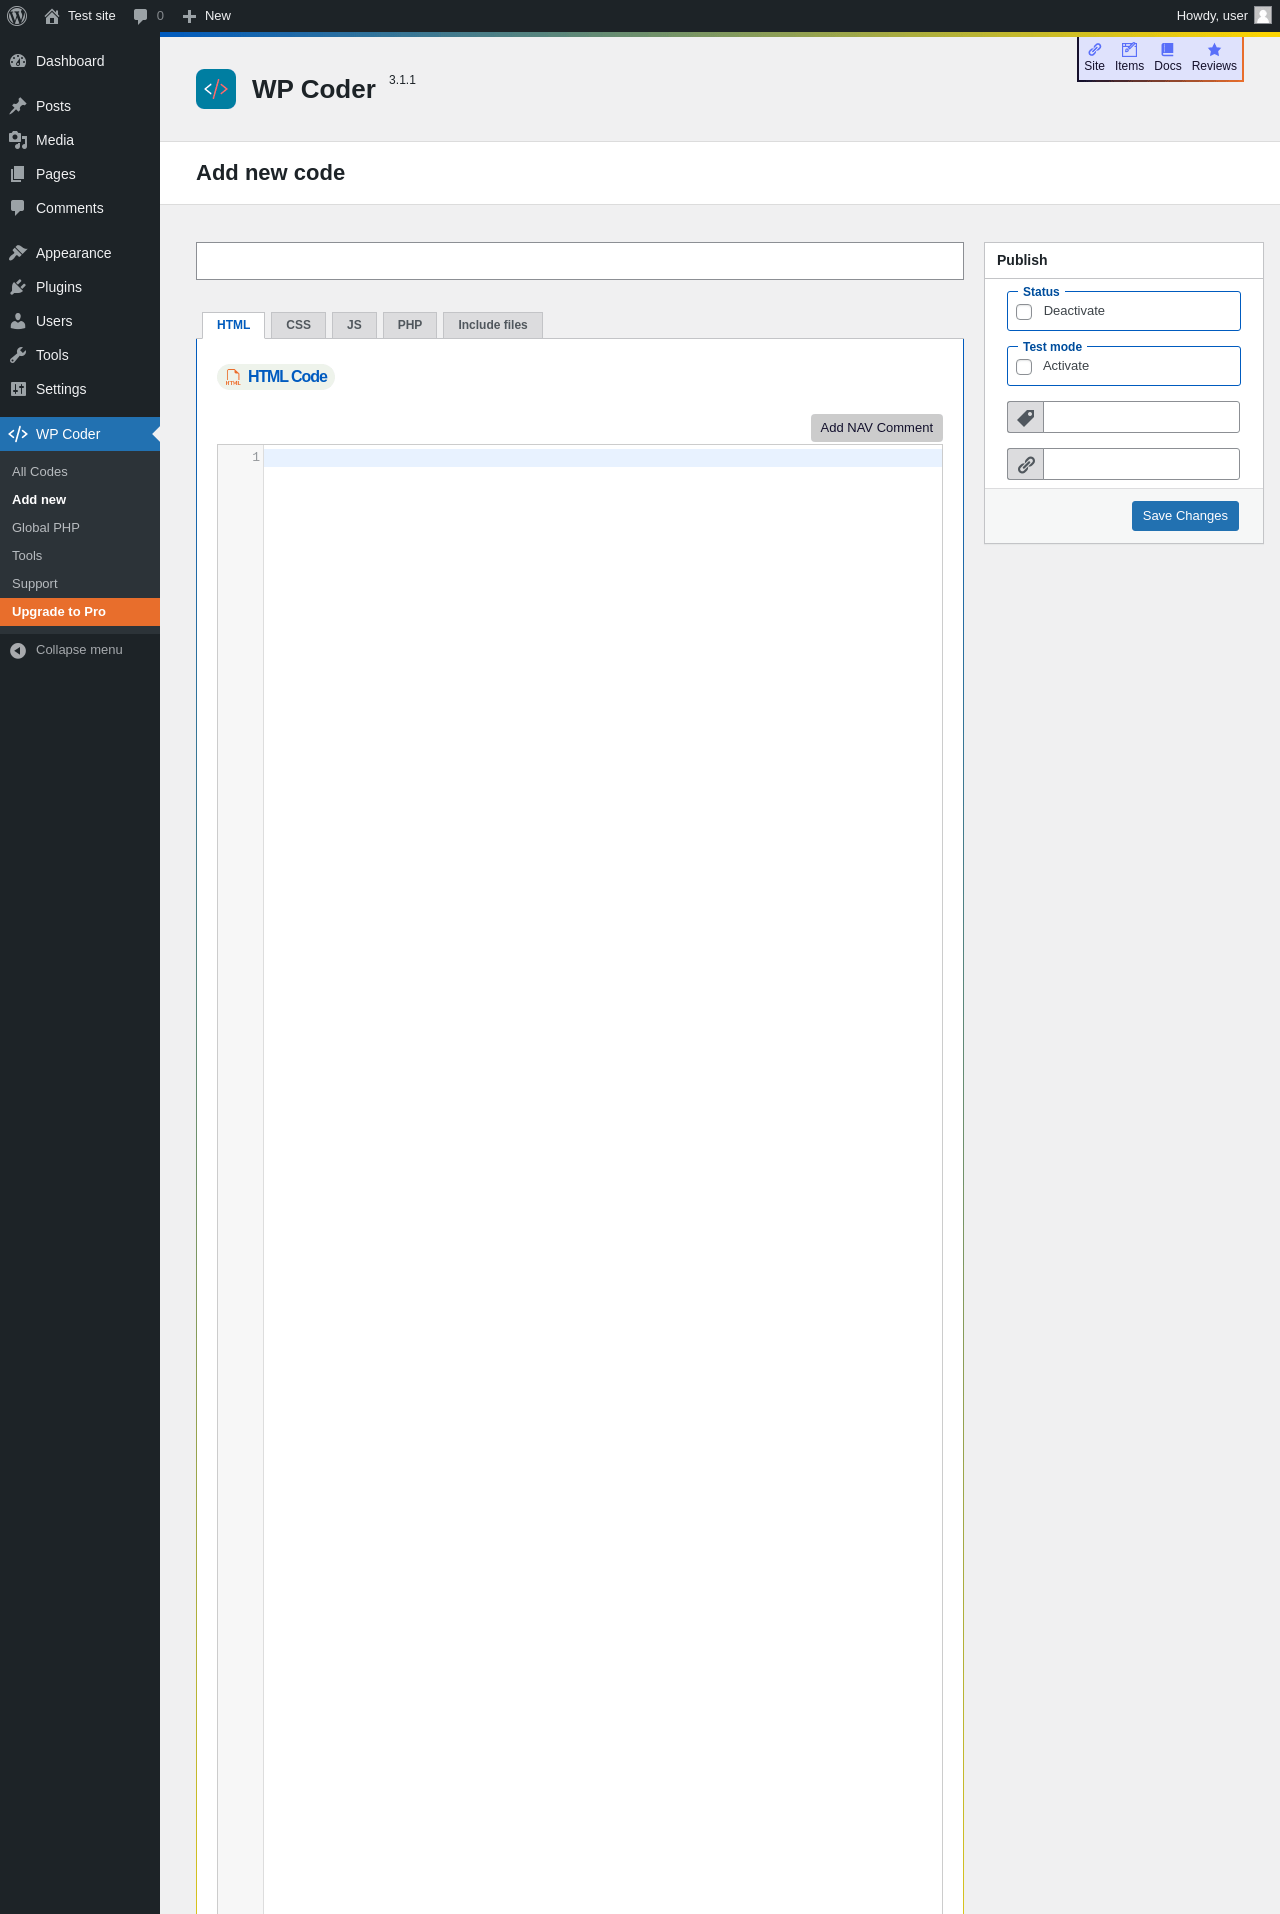
Task: Switch to the HTML tab
Action: coord(233,325)
